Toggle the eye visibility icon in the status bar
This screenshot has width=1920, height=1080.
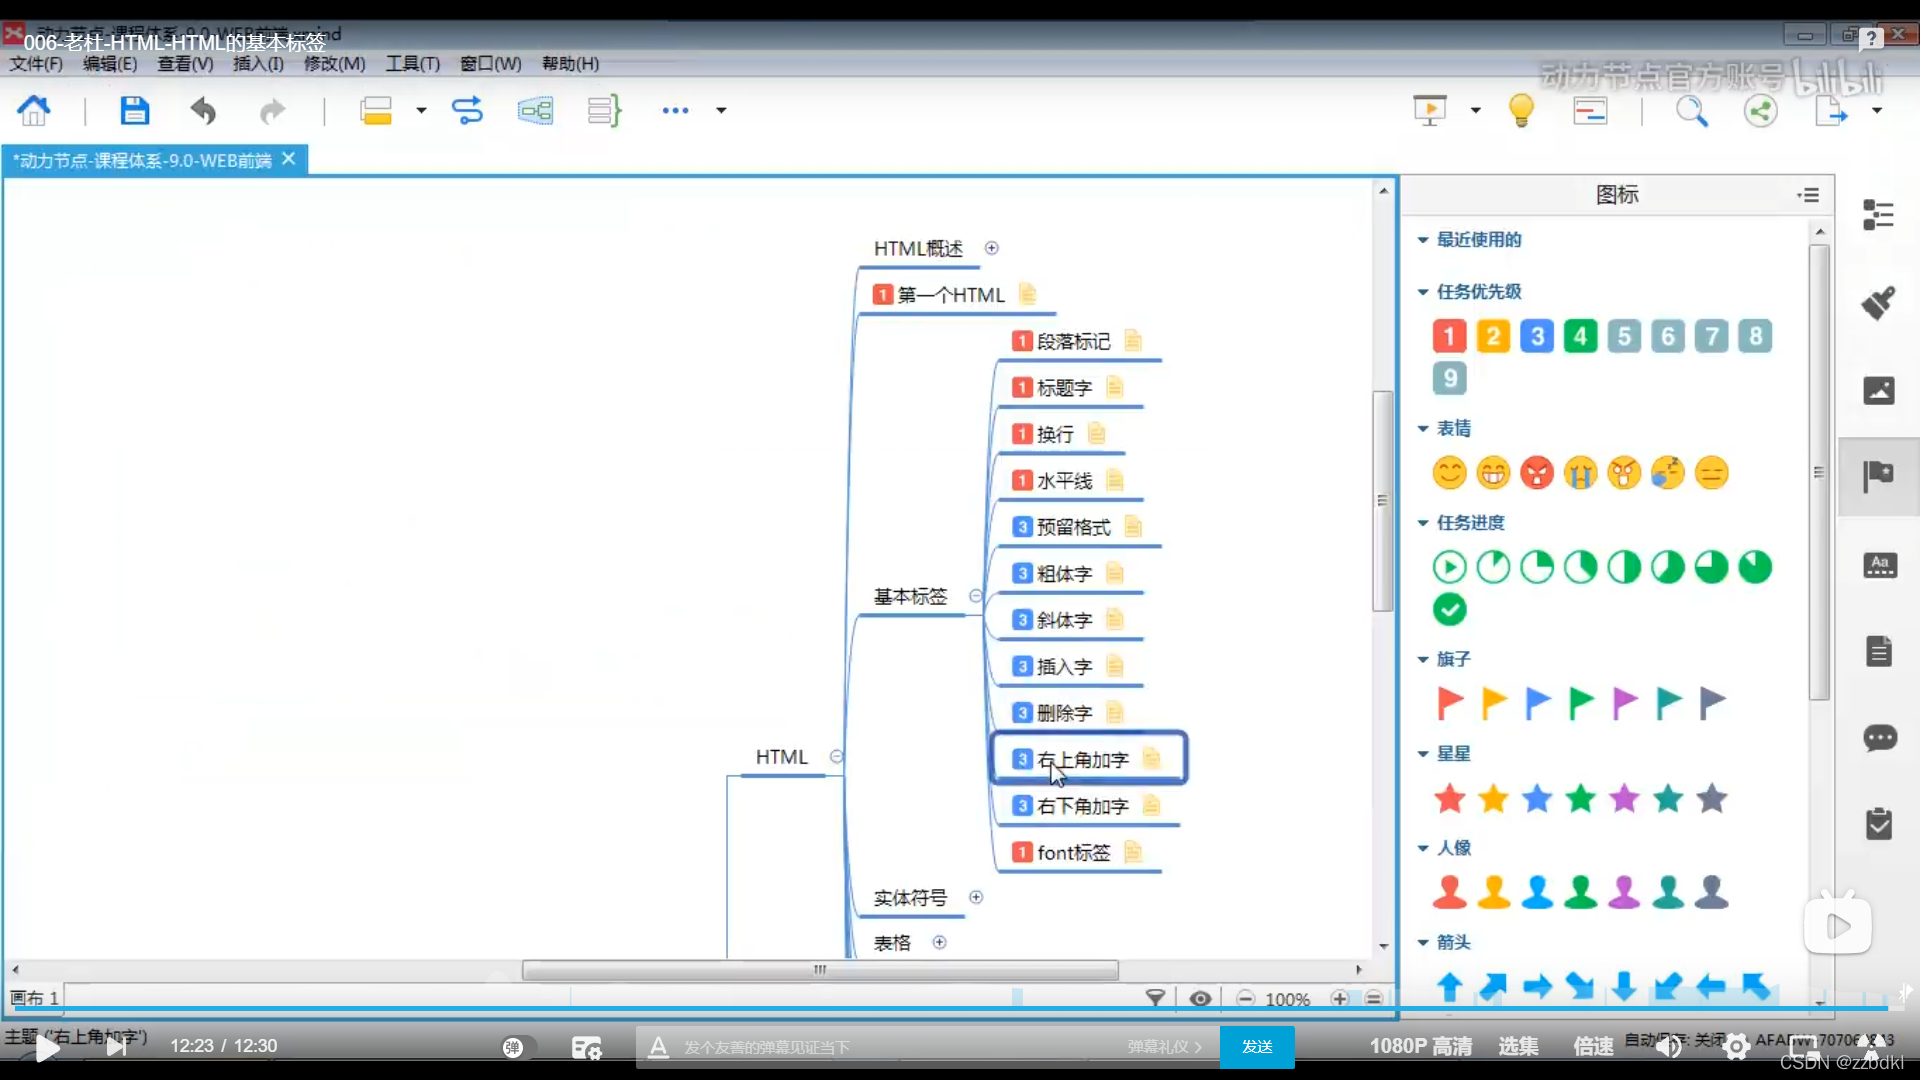1200,998
